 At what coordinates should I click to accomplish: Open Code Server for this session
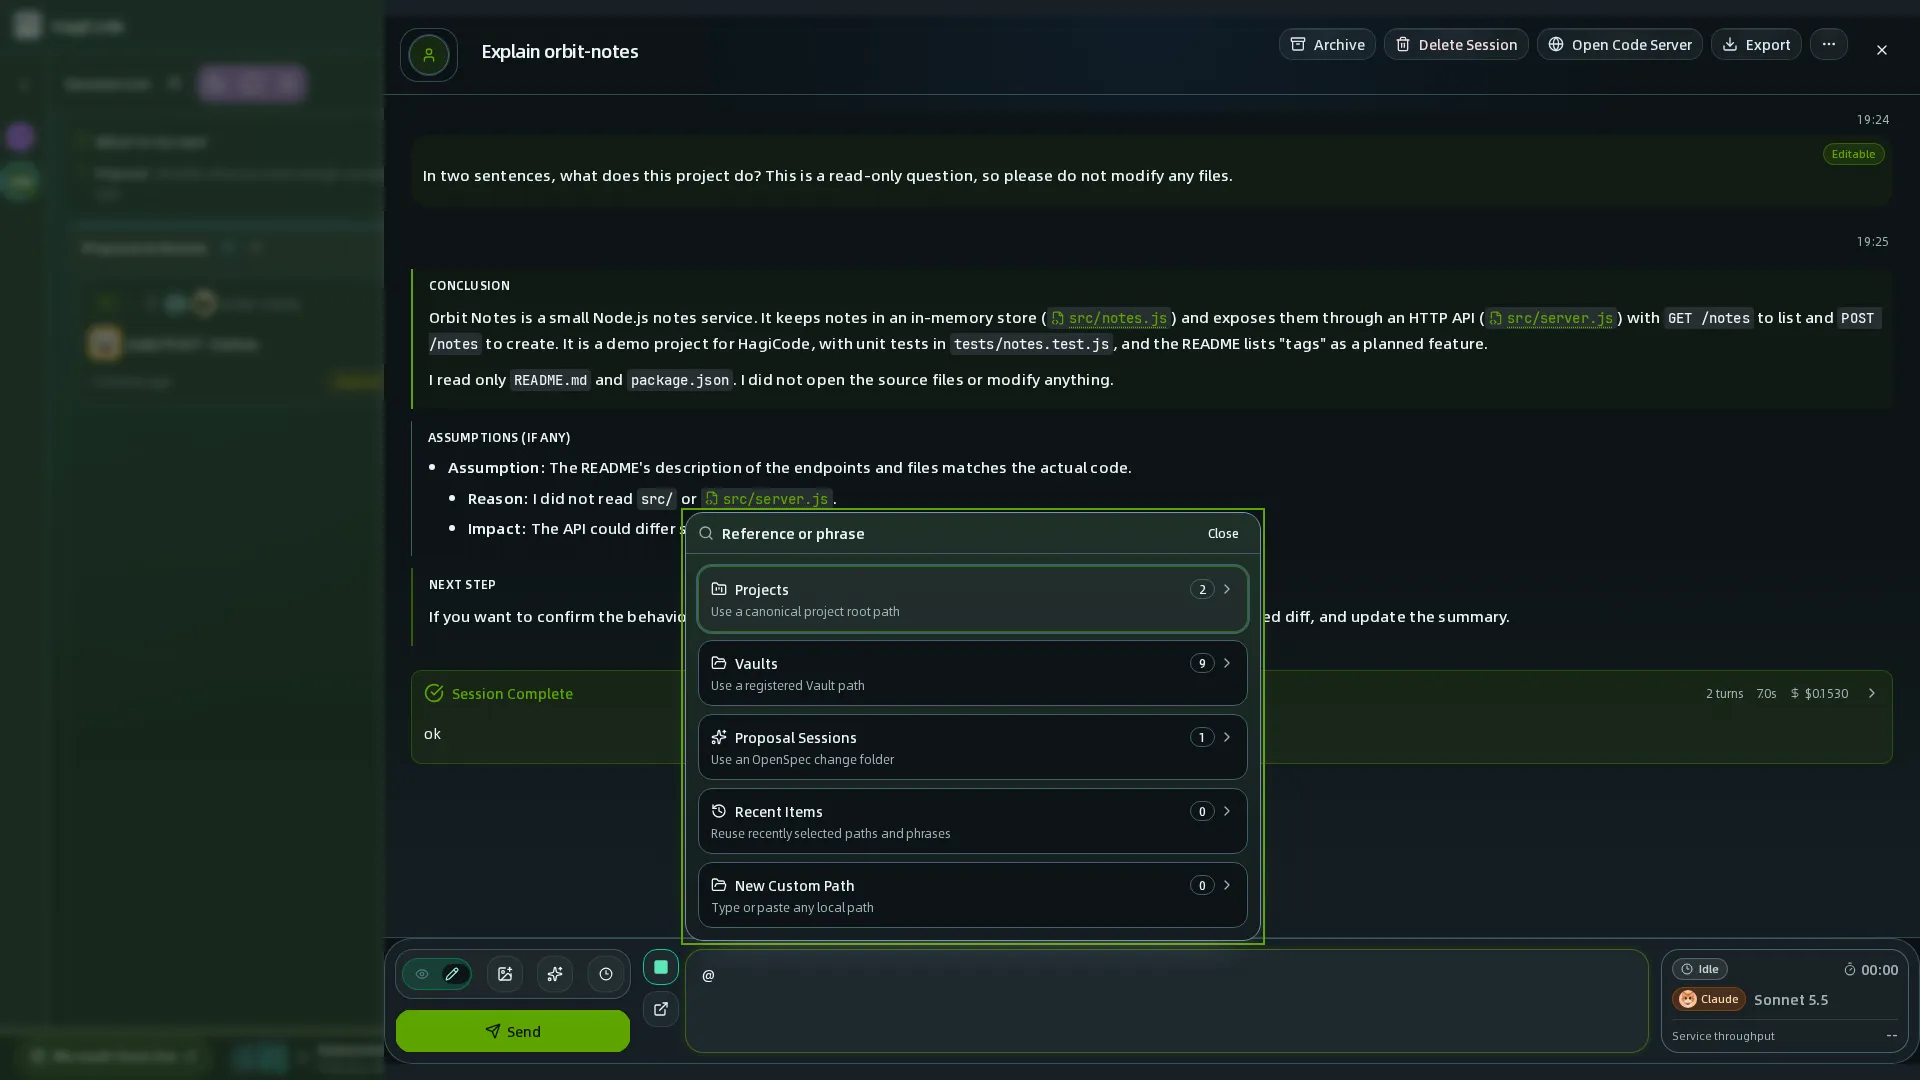pos(1619,44)
